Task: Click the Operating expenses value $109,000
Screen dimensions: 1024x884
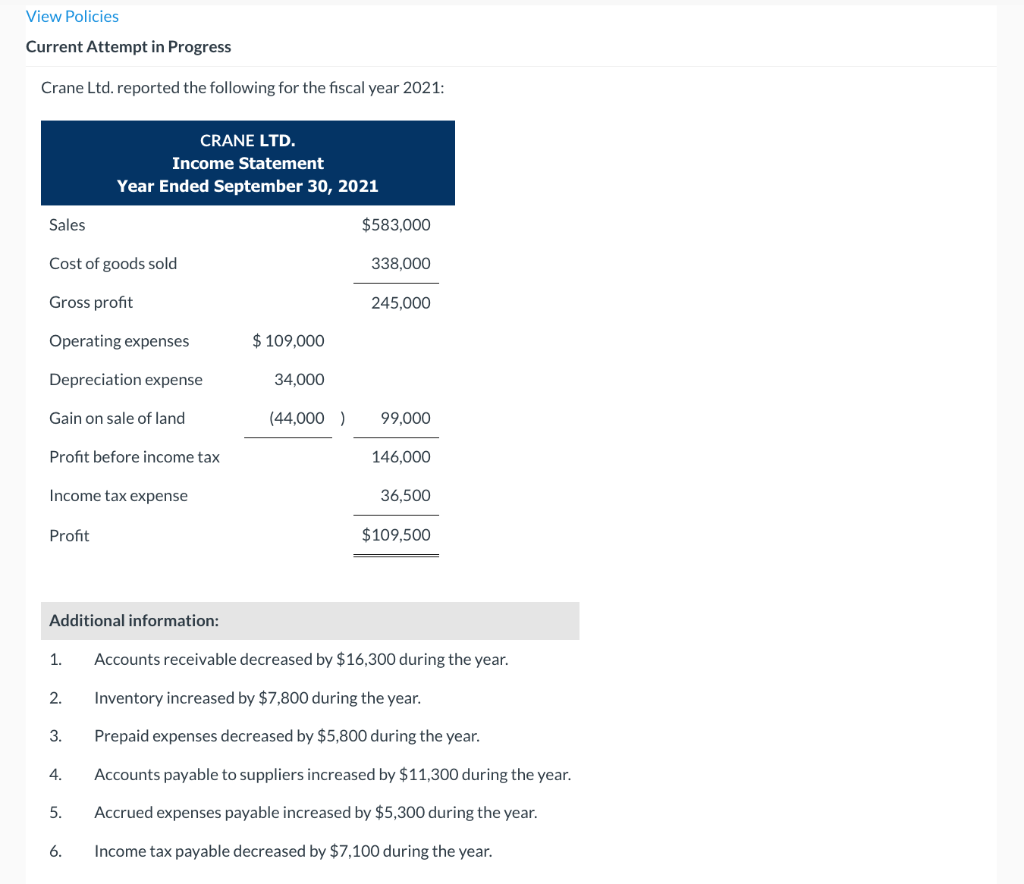Action: (x=288, y=340)
